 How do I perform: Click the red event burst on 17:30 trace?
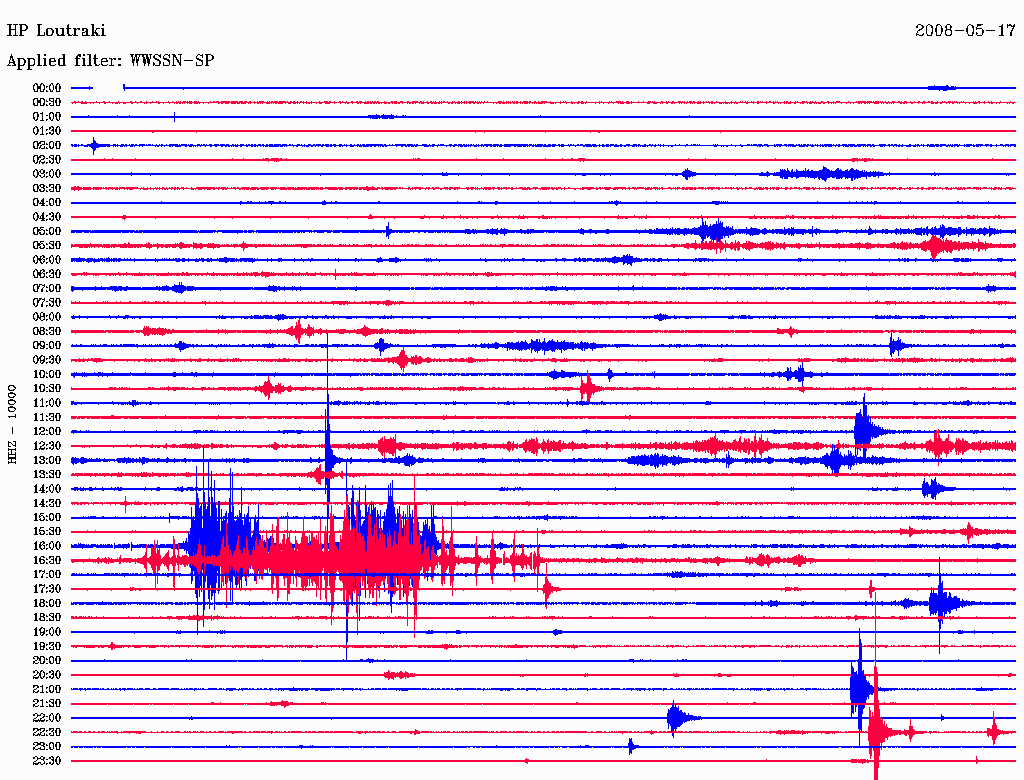point(550,590)
